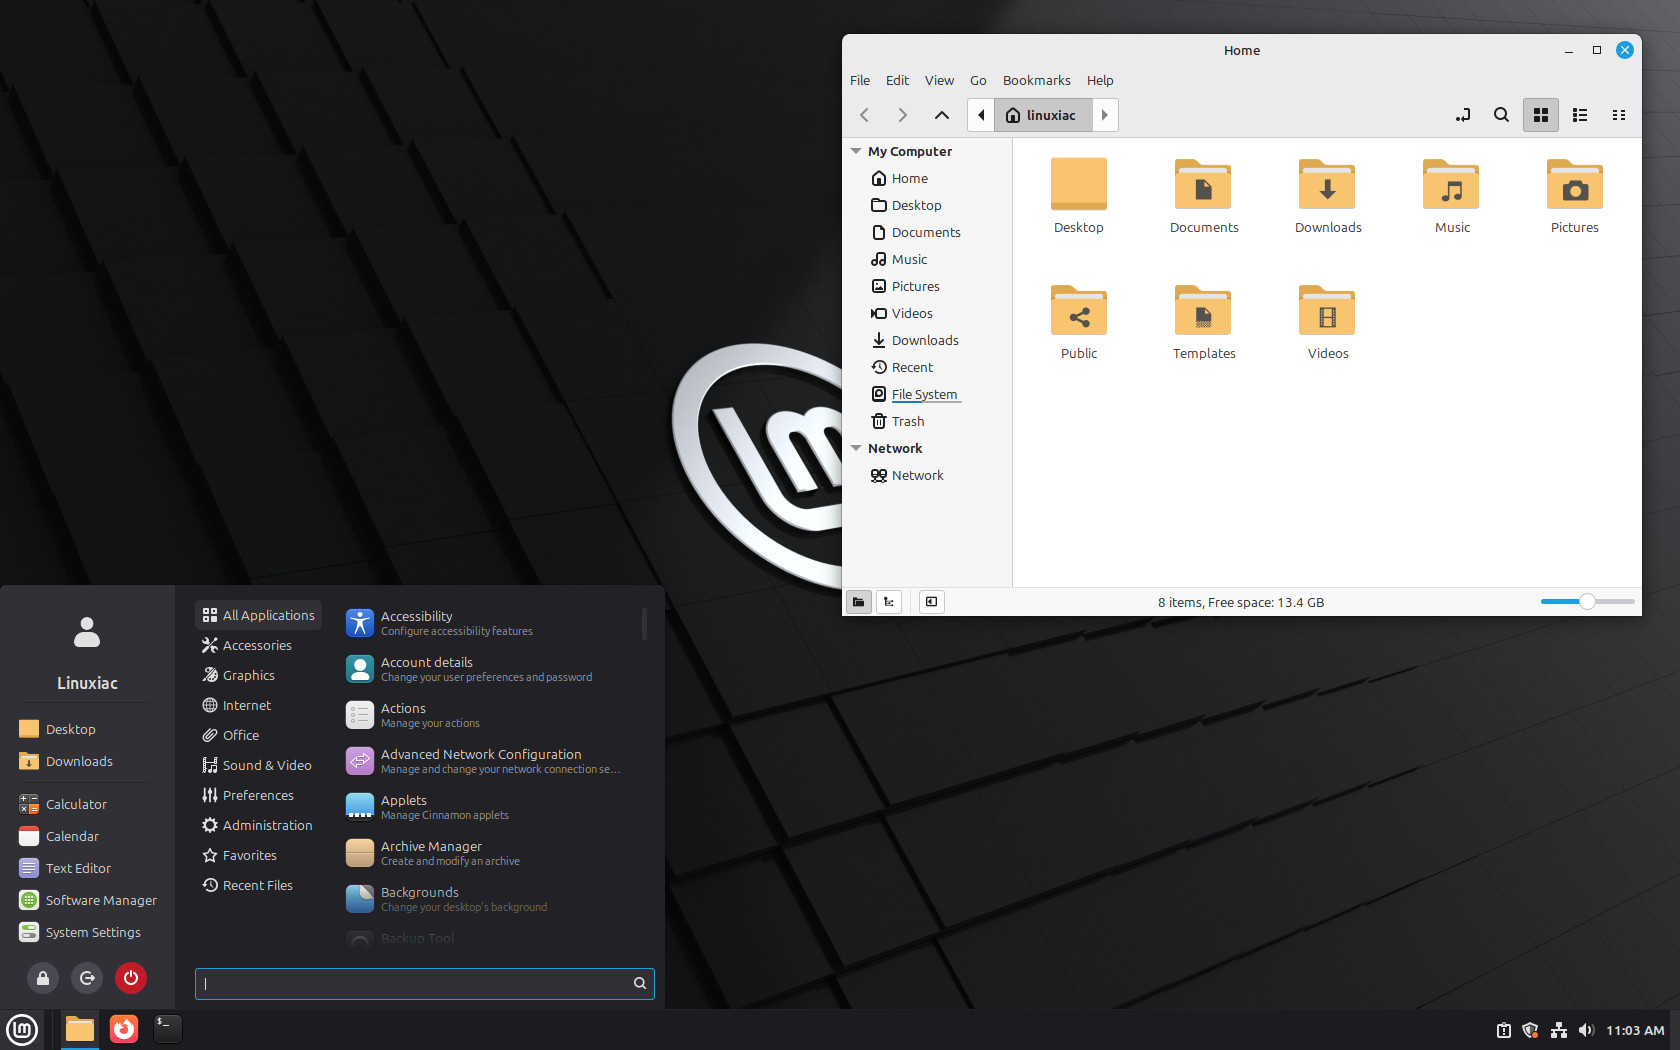Image resolution: width=1680 pixels, height=1050 pixels.
Task: Select the Administration category
Action: point(267,825)
